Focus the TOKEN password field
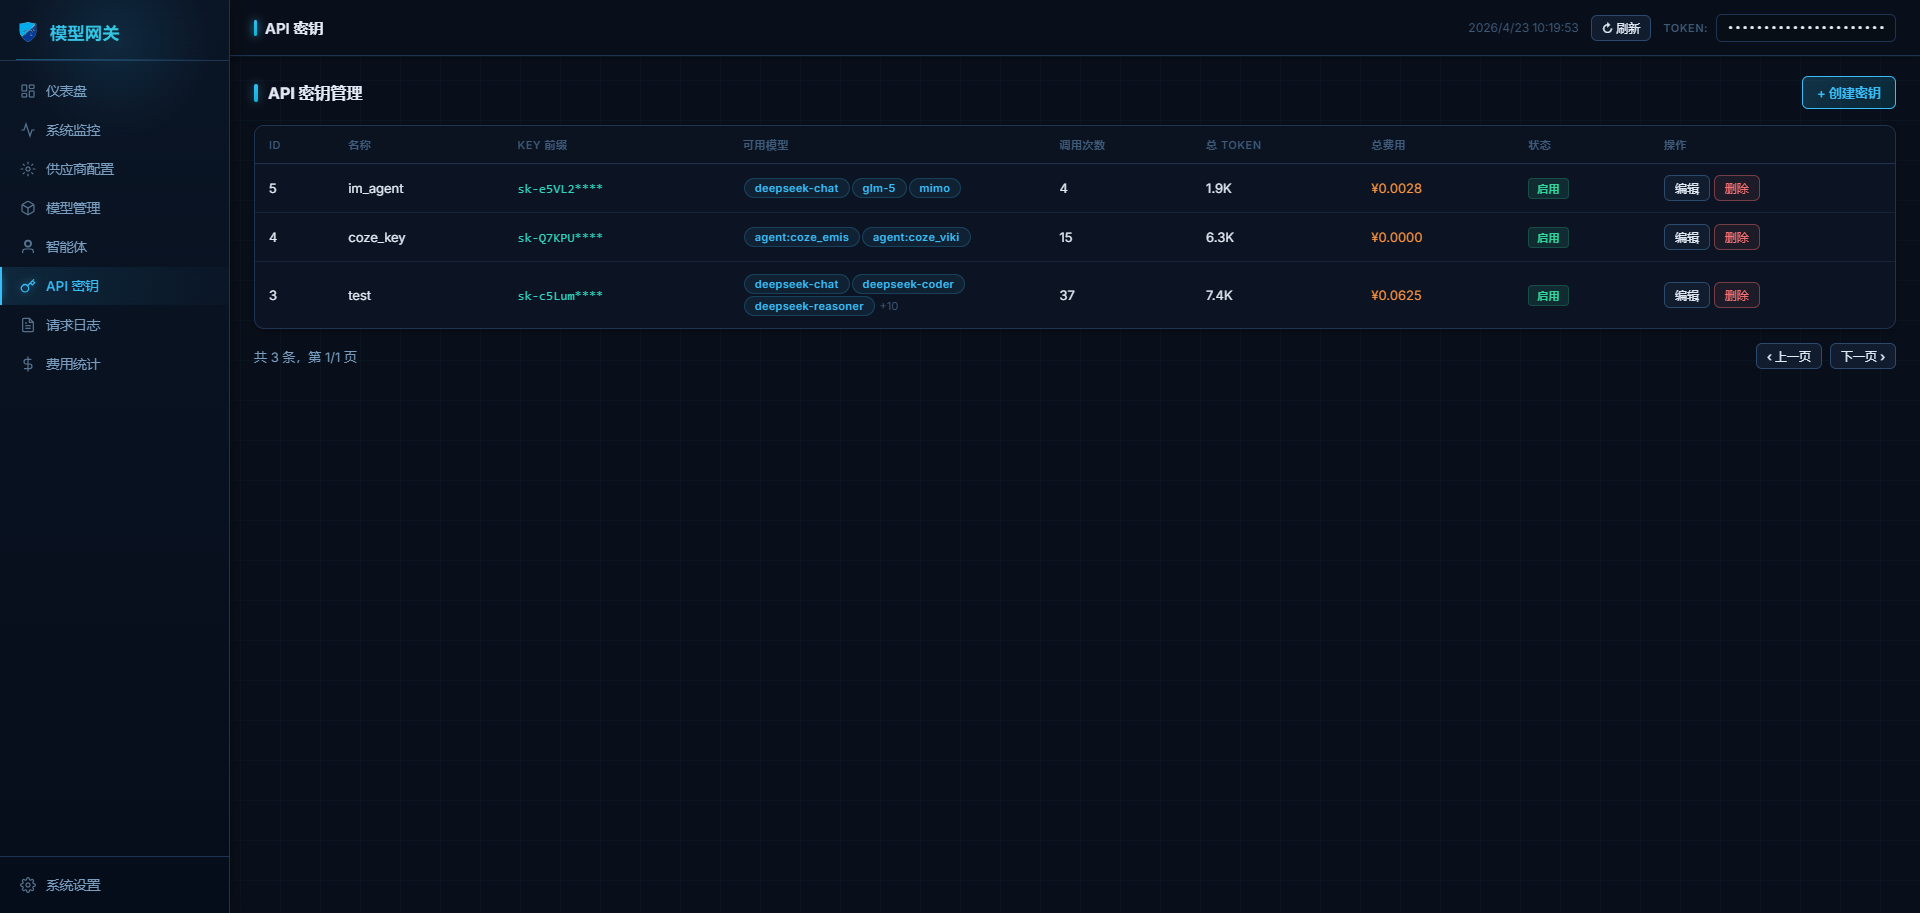This screenshot has height=913, width=1920. [x=1805, y=28]
